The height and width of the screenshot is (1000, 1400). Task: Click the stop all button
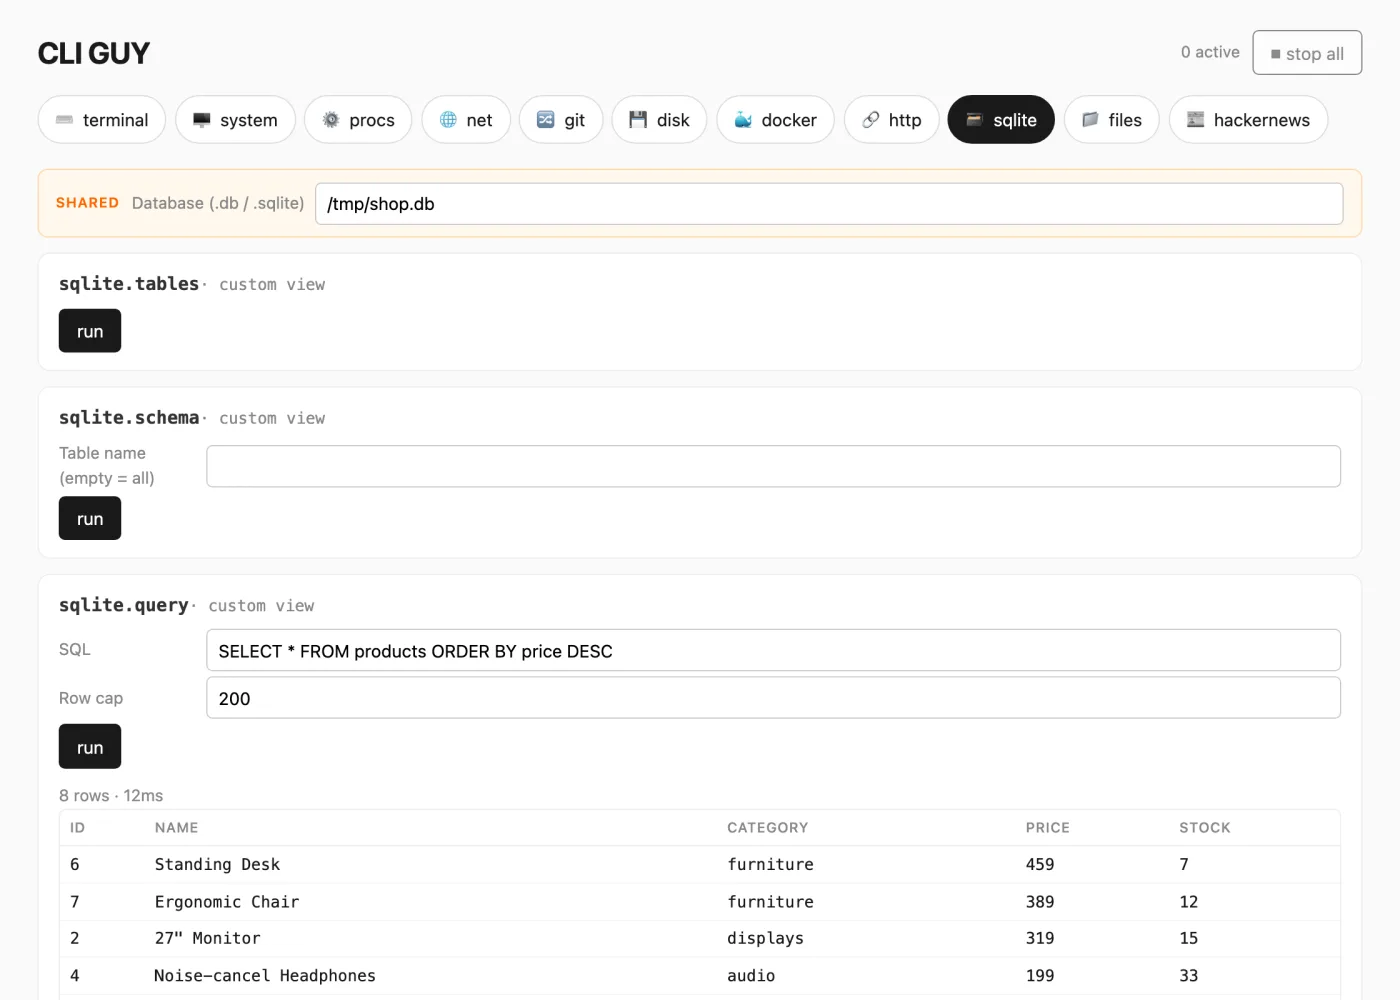point(1307,53)
